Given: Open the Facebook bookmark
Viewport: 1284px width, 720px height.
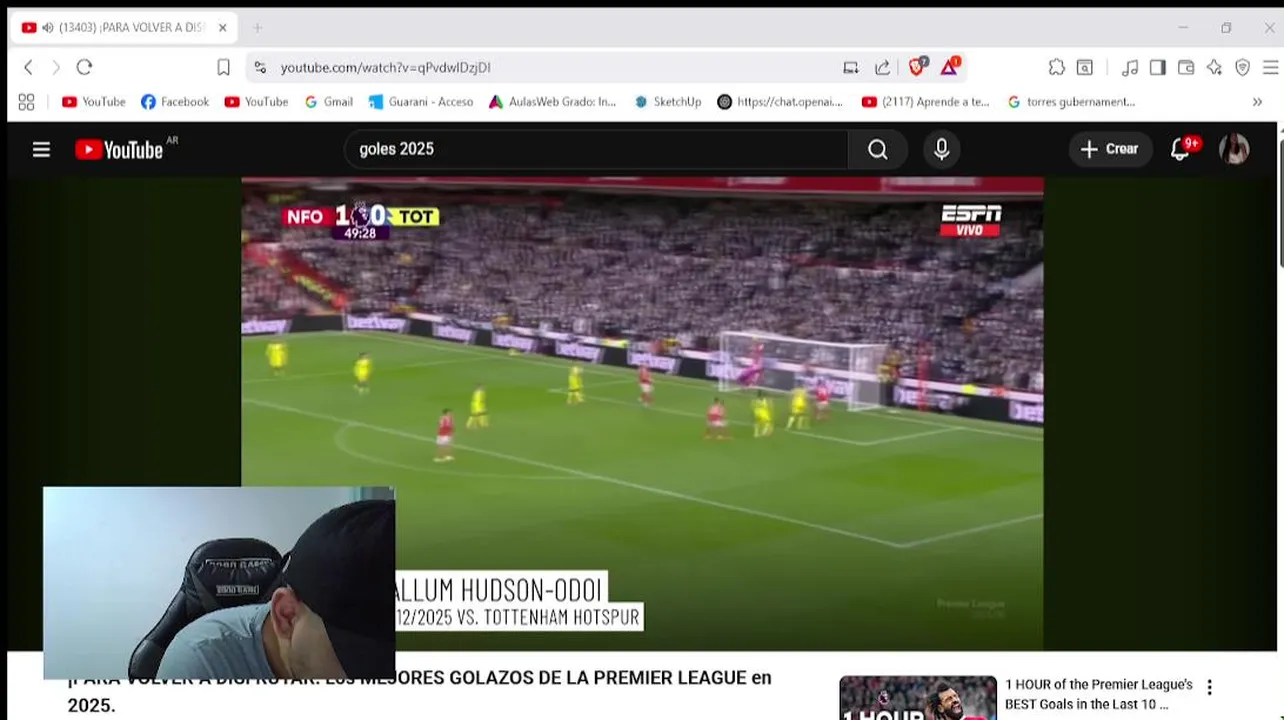Looking at the screenshot, I should pos(175,102).
